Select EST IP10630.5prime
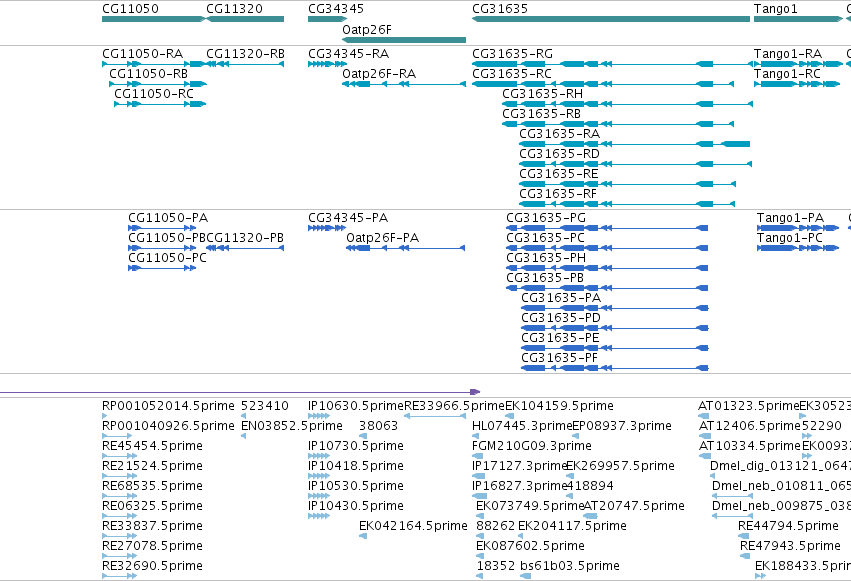This screenshot has width=851, height=581. [x=319, y=417]
